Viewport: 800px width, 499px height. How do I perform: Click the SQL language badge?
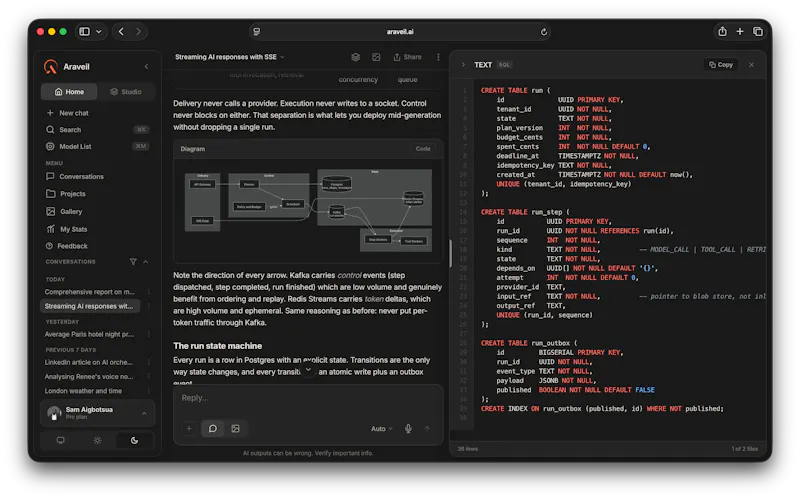(504, 65)
